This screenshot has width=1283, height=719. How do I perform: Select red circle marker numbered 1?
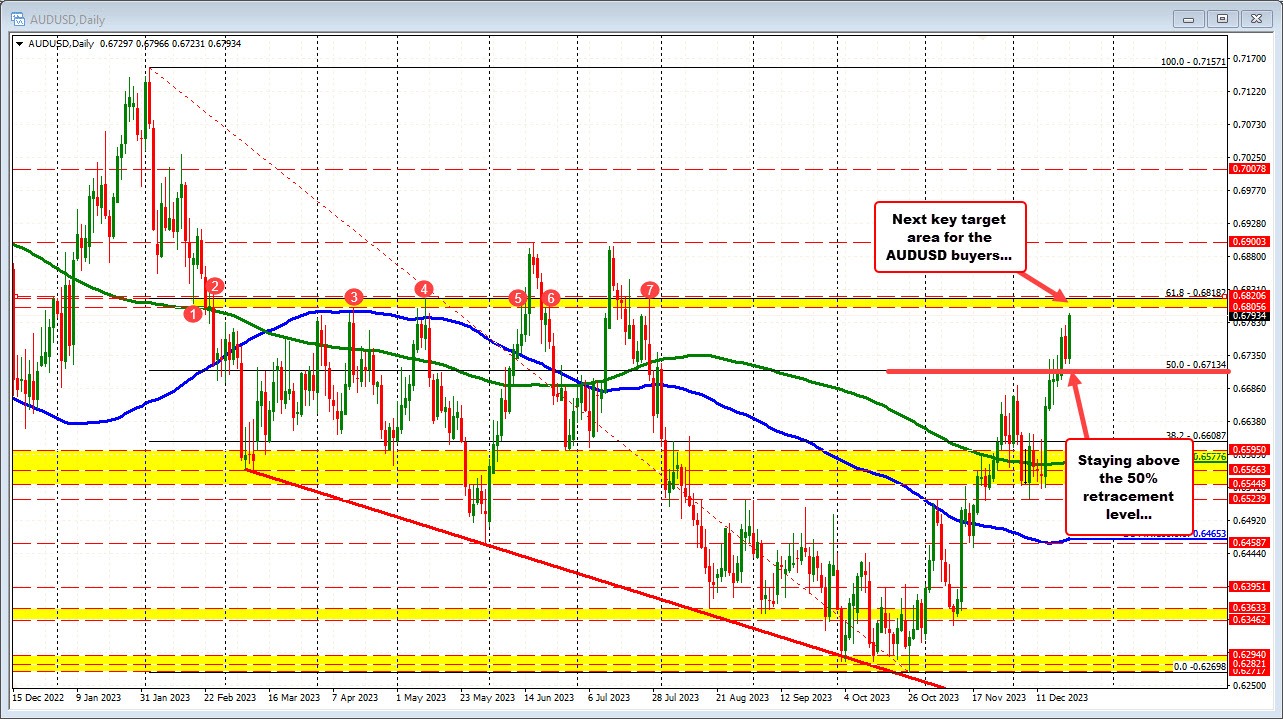(193, 313)
